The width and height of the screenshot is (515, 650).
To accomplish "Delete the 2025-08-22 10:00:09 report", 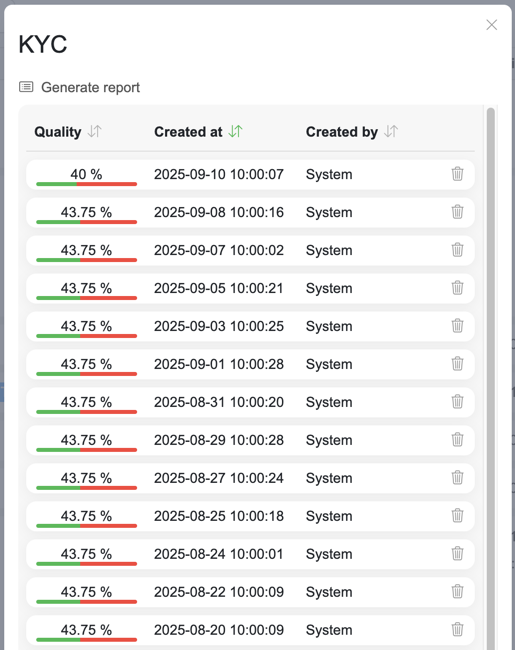I will [457, 592].
